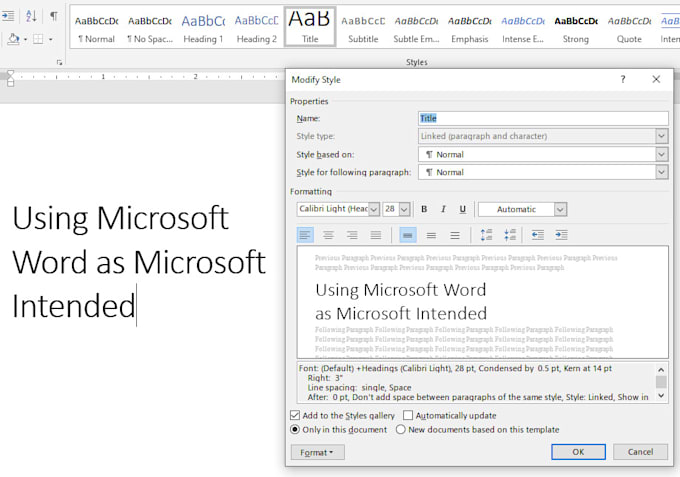
Task: Apply the No Spacing style
Action: coord(150,29)
